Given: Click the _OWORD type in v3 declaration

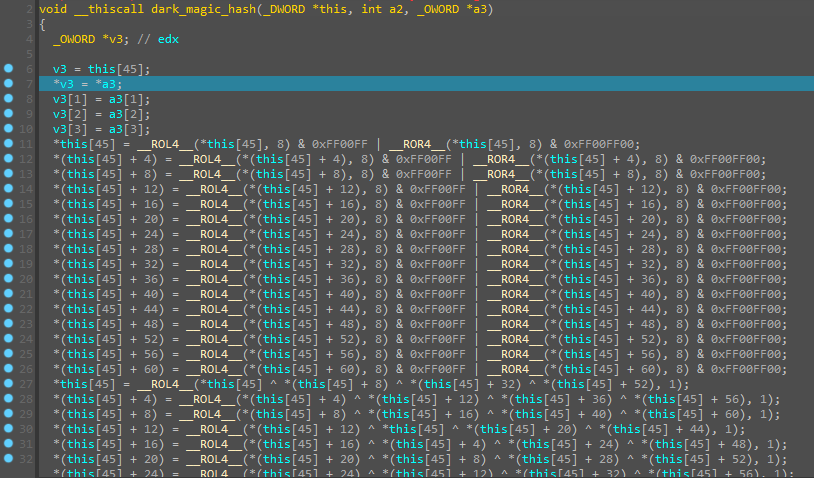Looking at the screenshot, I should [76, 39].
